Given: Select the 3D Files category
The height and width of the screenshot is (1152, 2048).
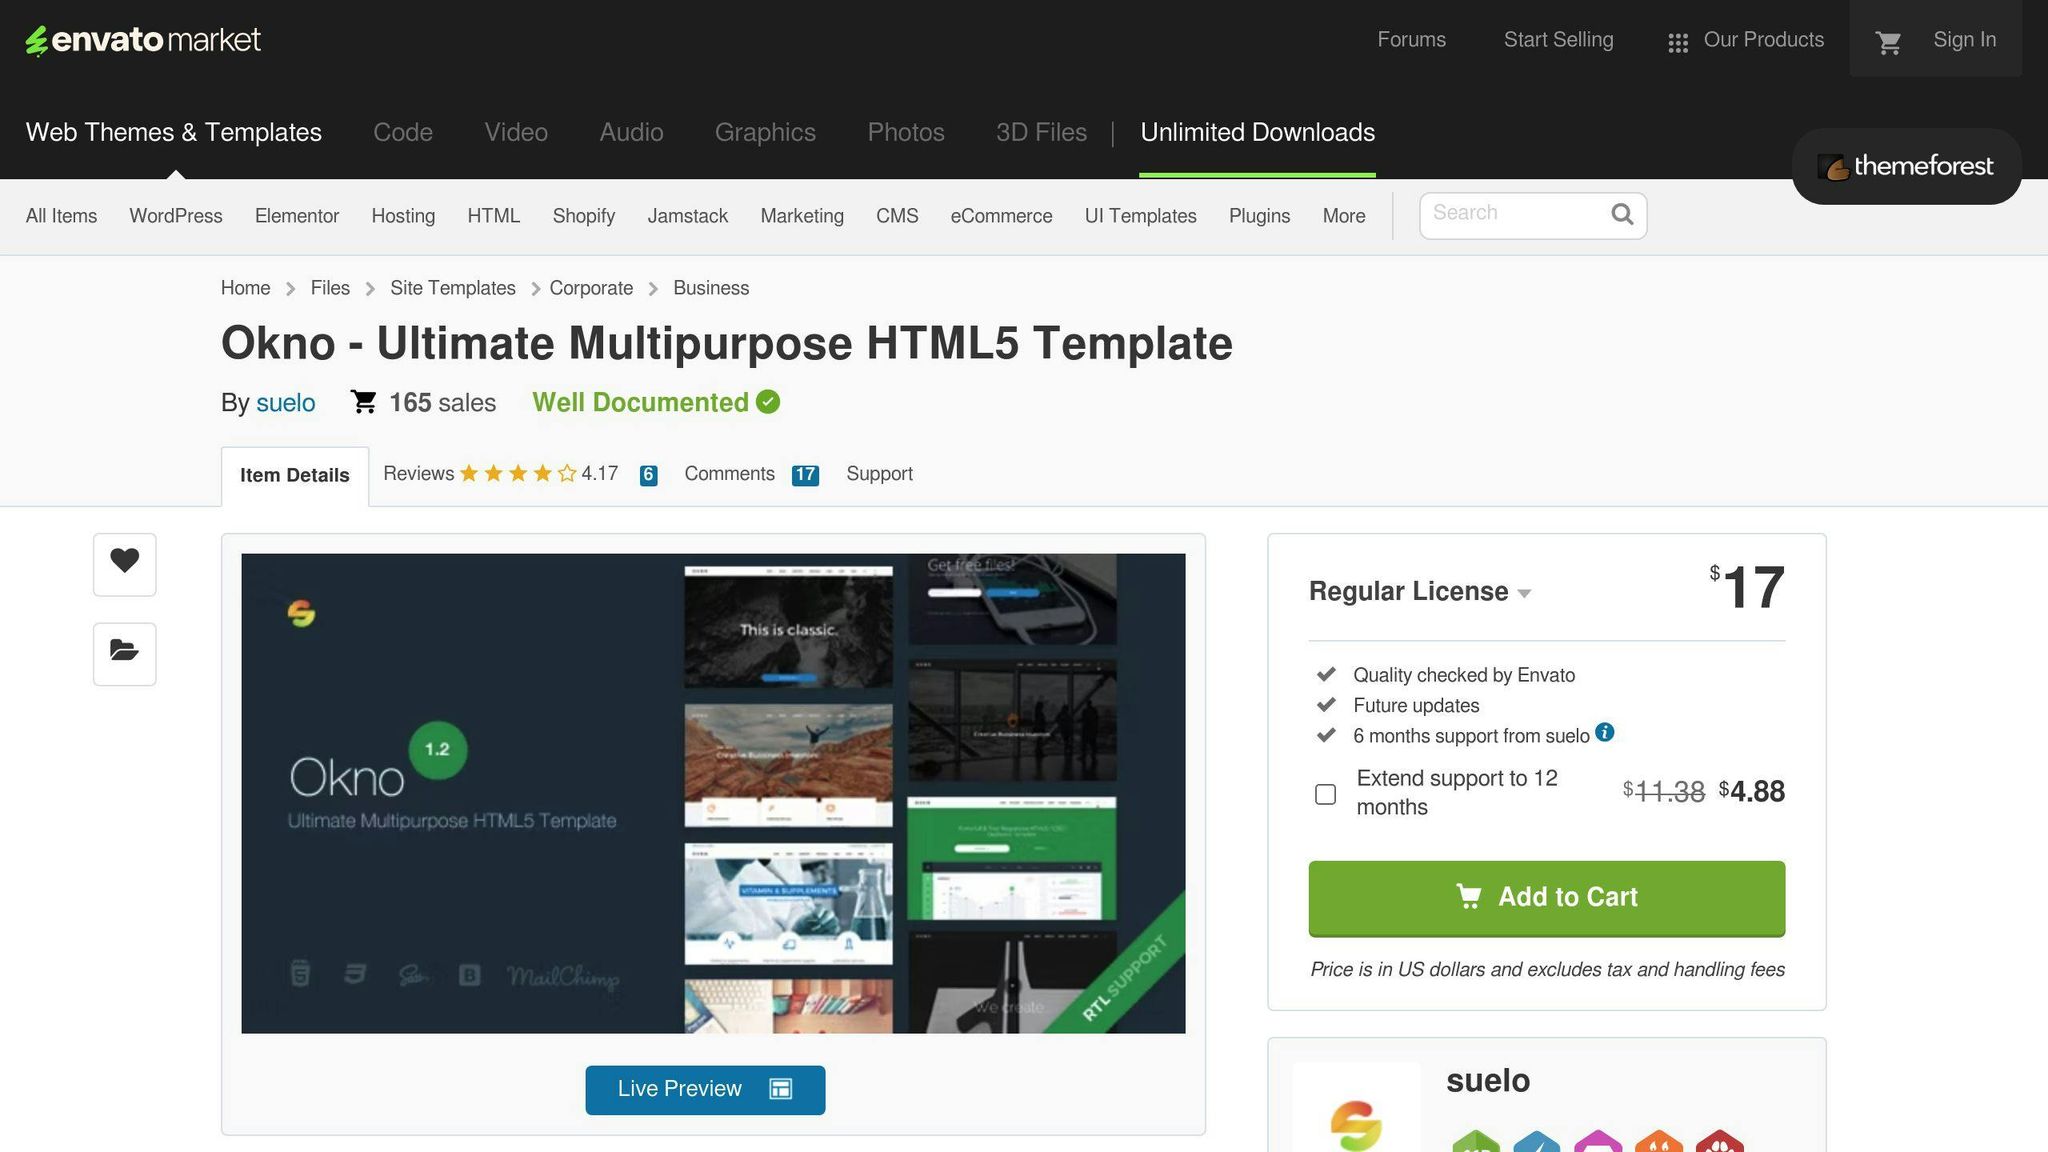Looking at the screenshot, I should pos(1041,132).
